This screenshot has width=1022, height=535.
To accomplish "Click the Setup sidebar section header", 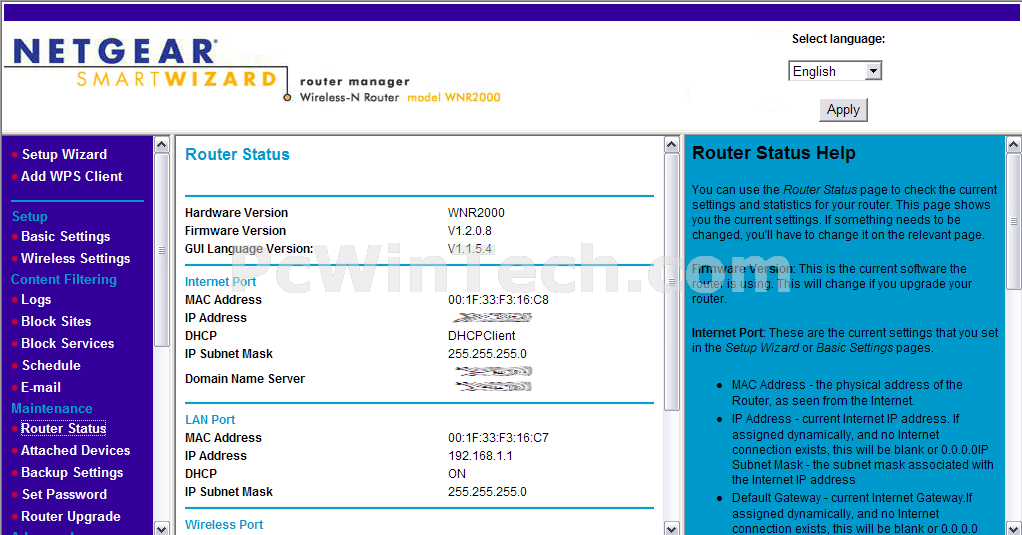I will [x=29, y=216].
